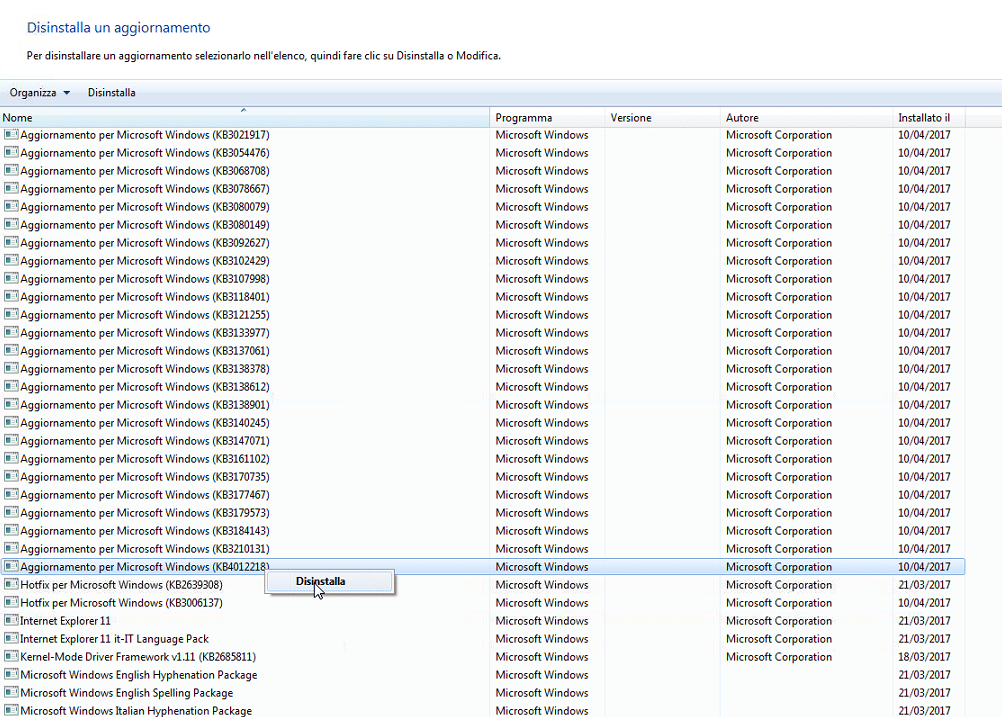Screen dimensions: 1002x717
Task: Choose Disinstalla from the context menu
Action: (329, 582)
